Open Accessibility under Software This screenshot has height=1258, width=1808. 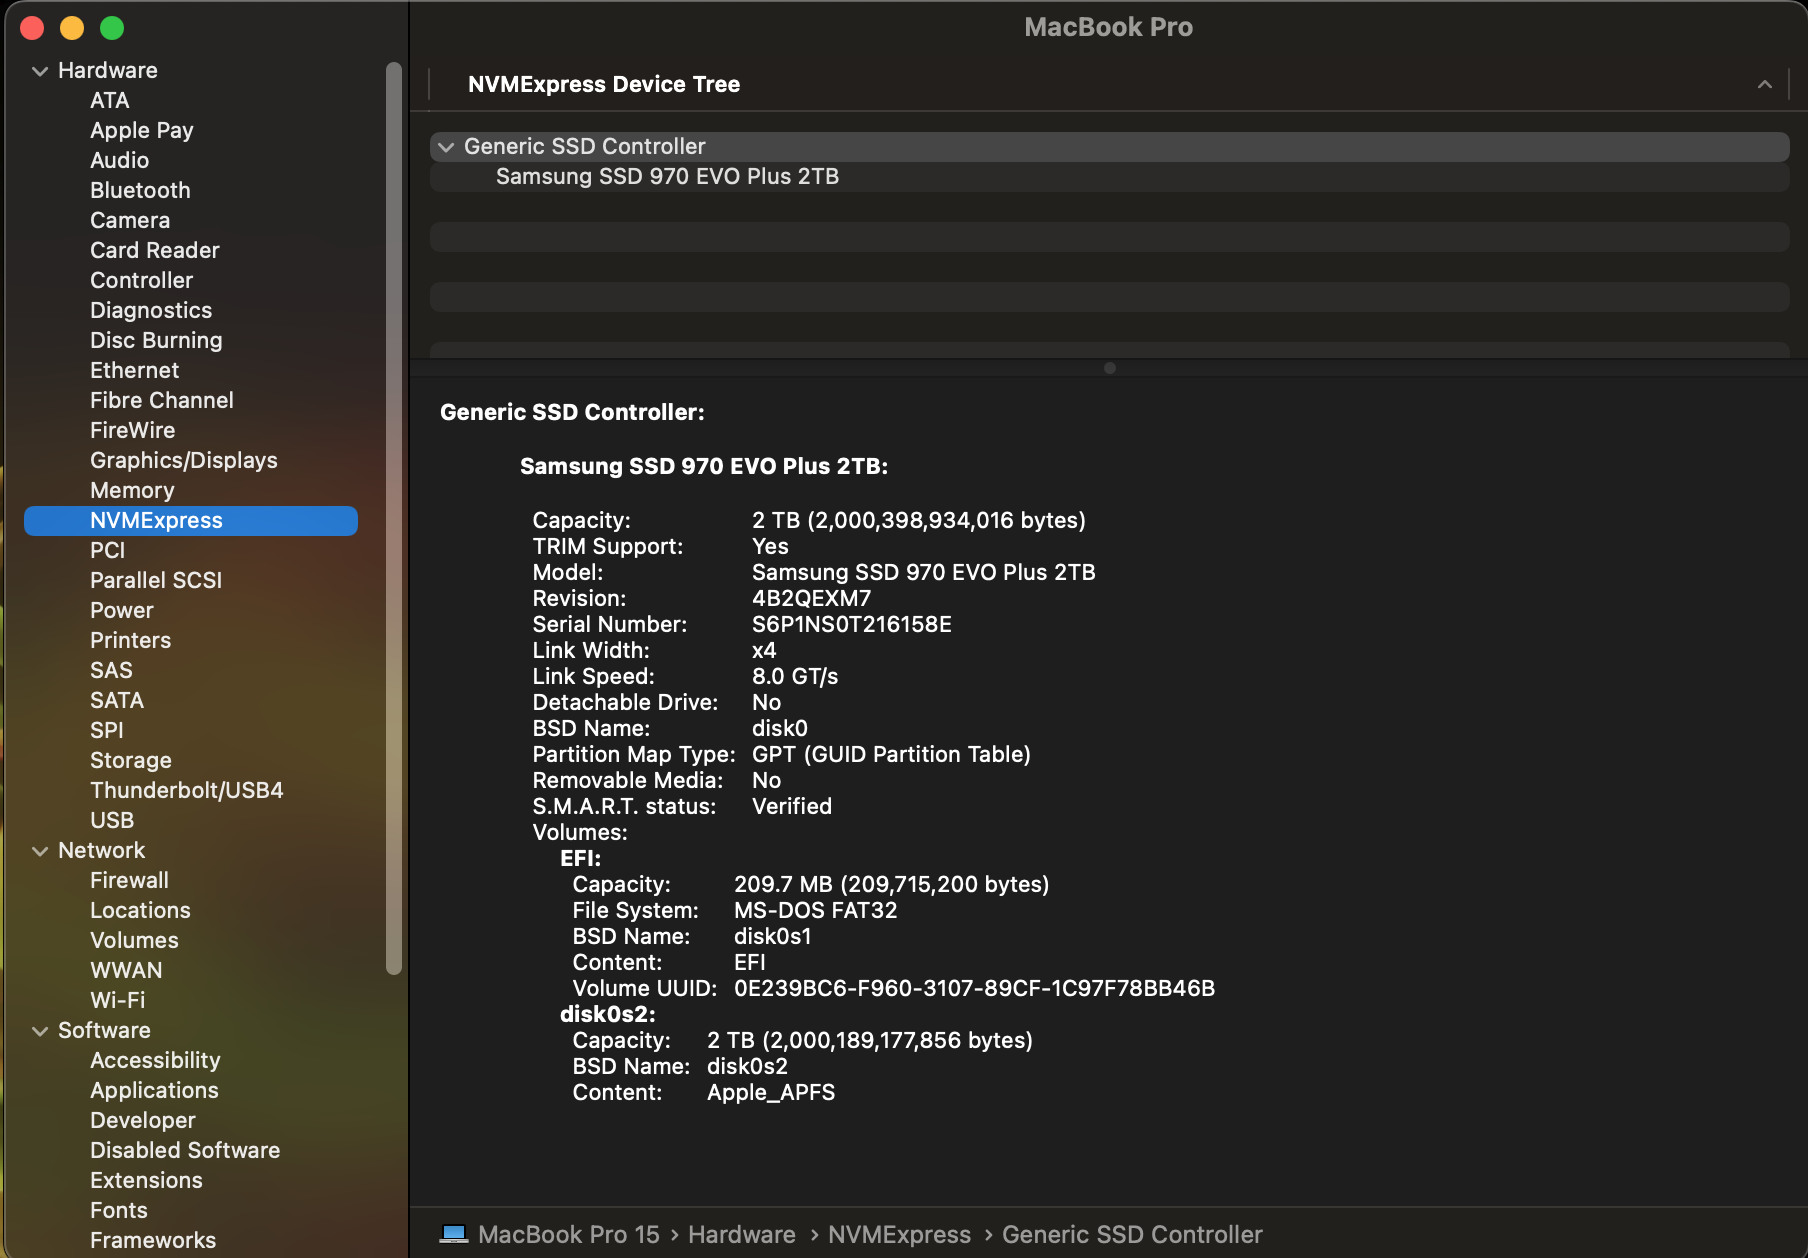pos(155,1060)
